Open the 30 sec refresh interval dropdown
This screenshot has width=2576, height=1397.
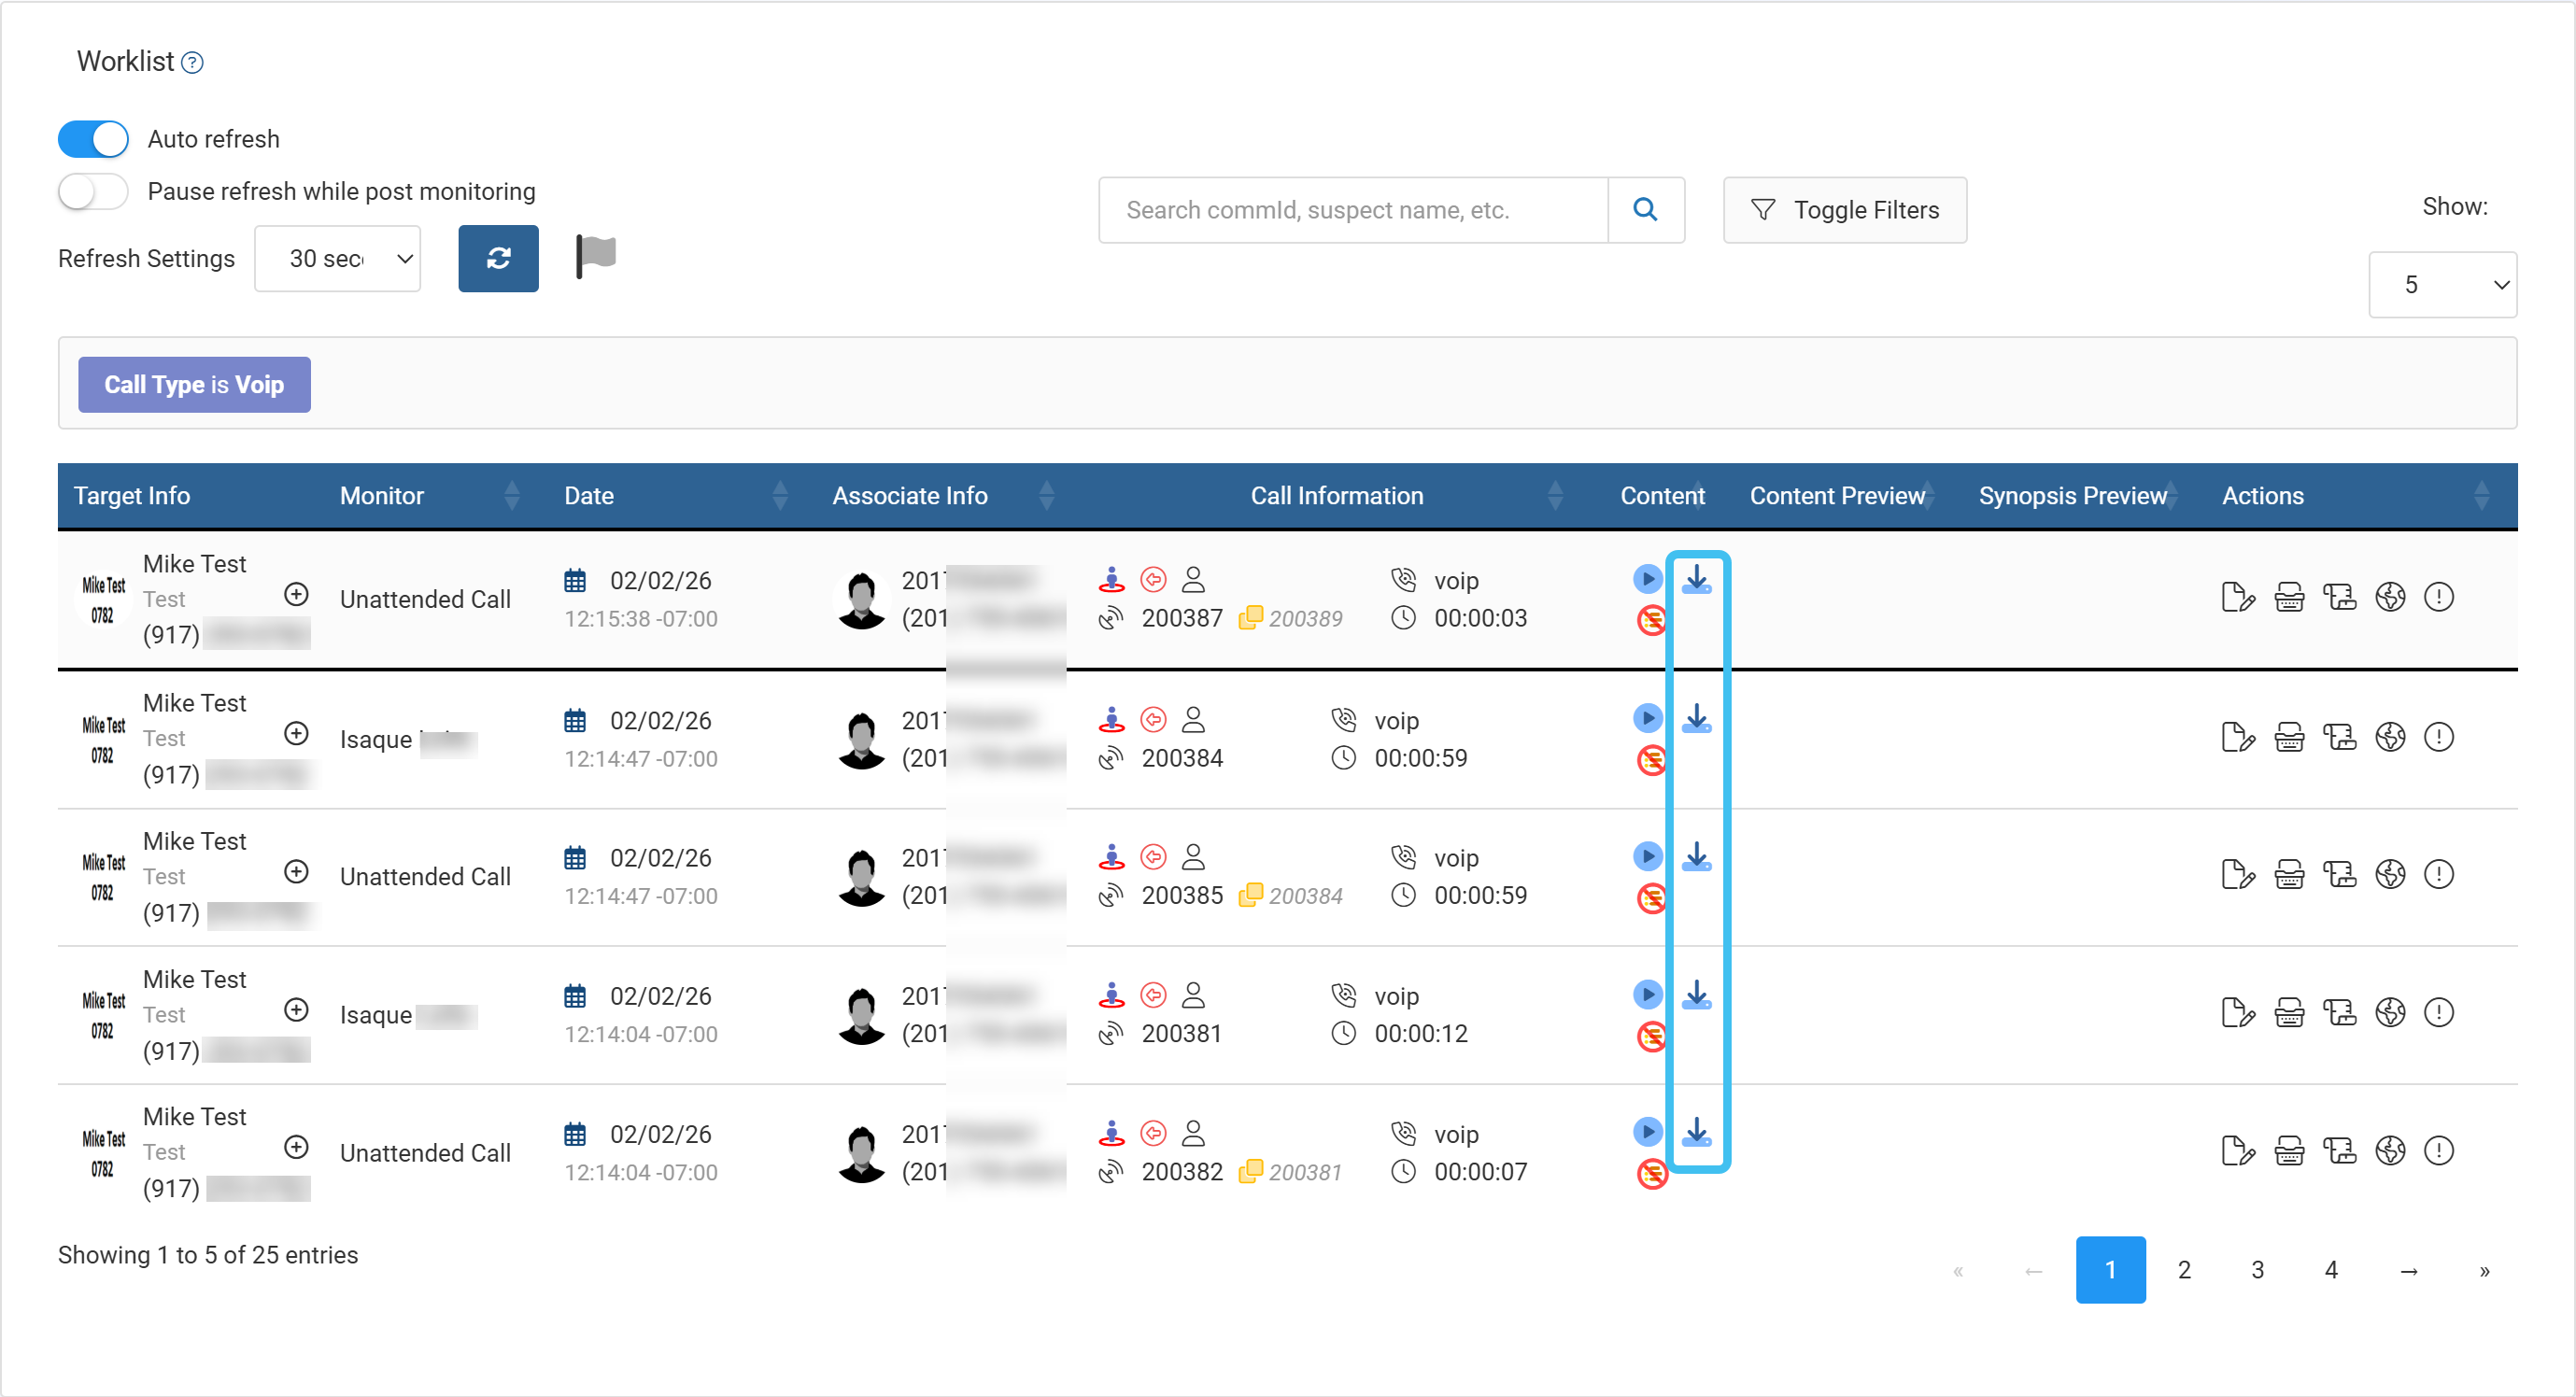[x=337, y=258]
